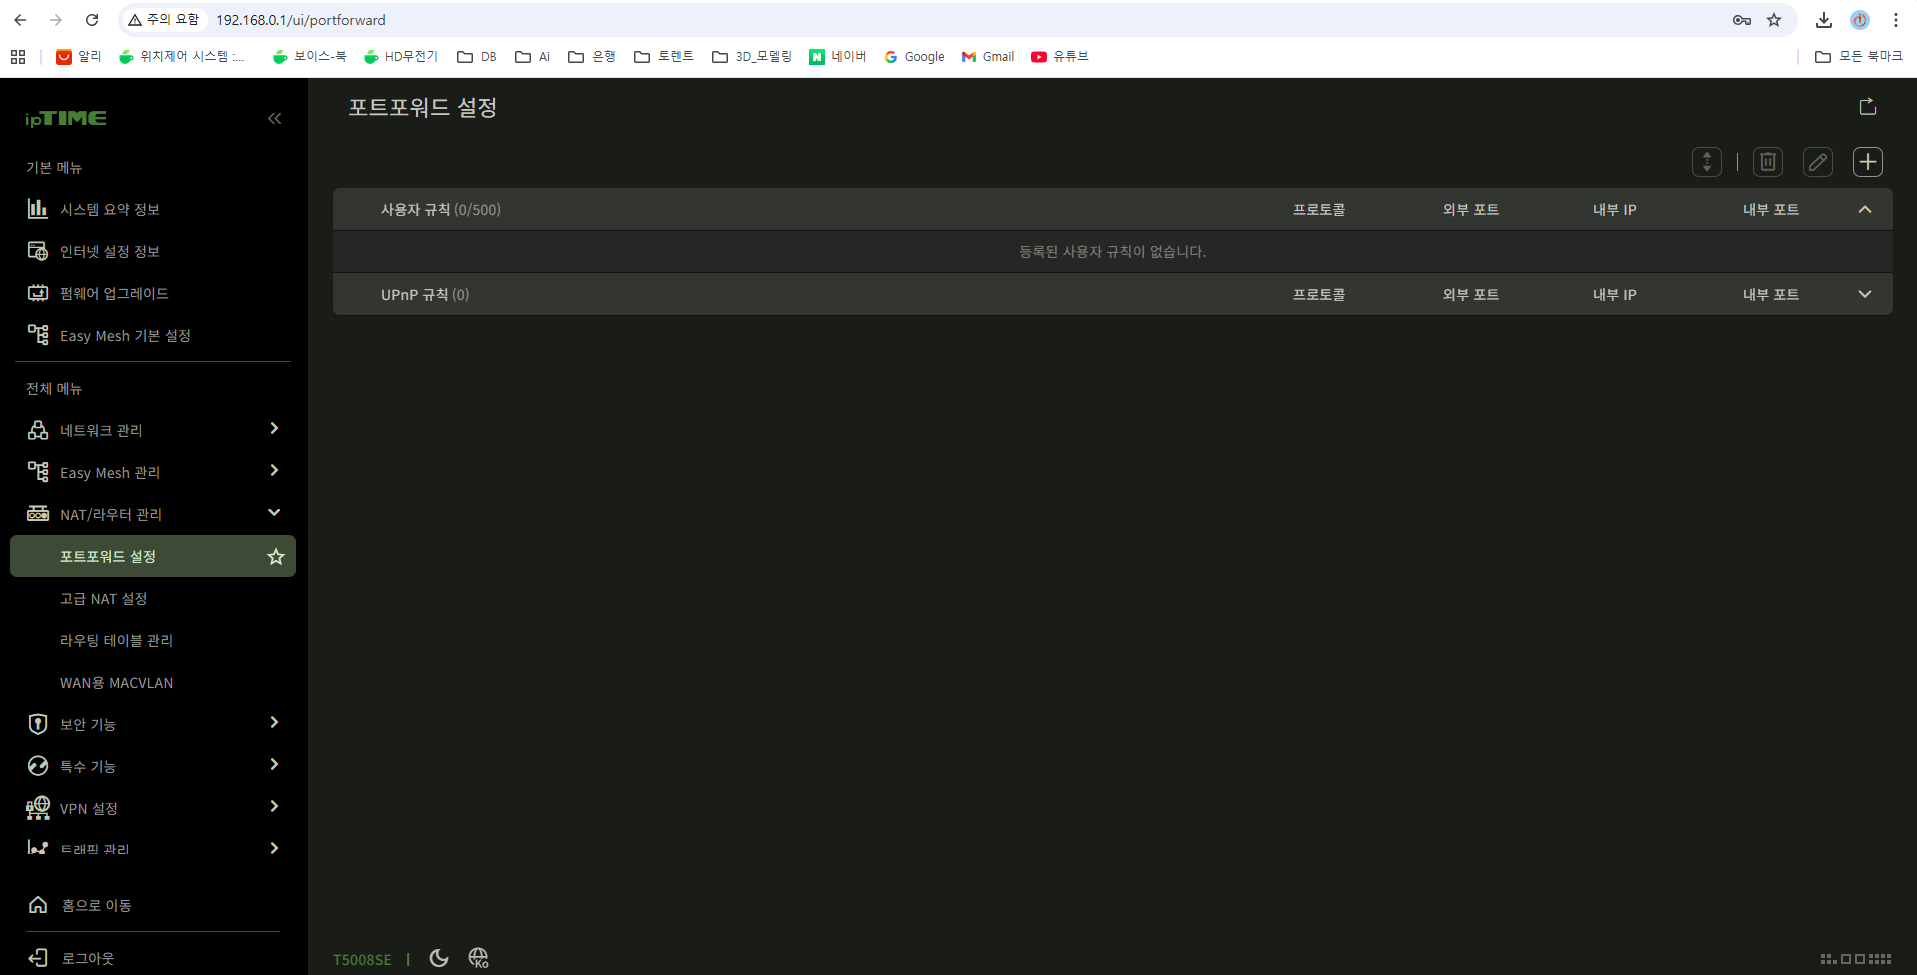Open 고급 NAT 설정 page
1917x975 pixels.
tap(103, 599)
